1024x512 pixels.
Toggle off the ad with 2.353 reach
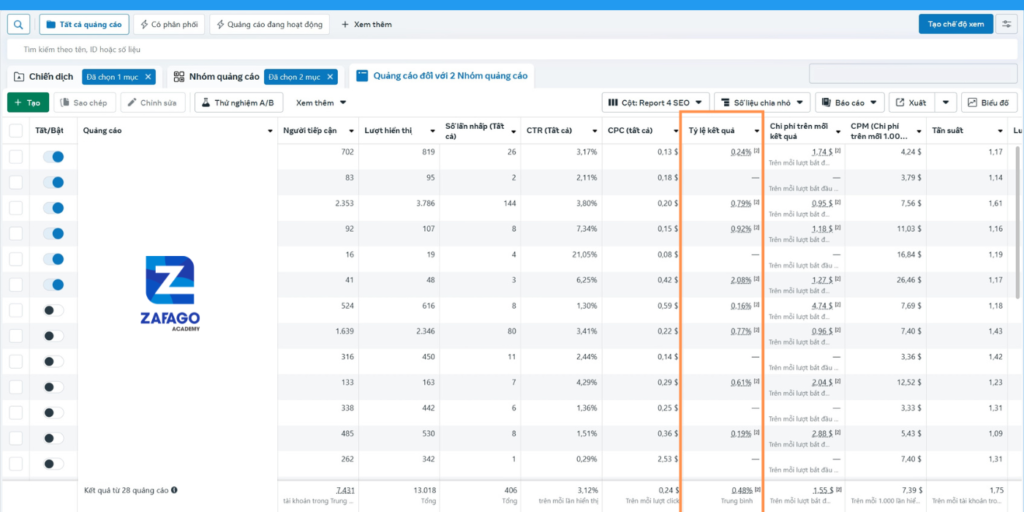54,208
